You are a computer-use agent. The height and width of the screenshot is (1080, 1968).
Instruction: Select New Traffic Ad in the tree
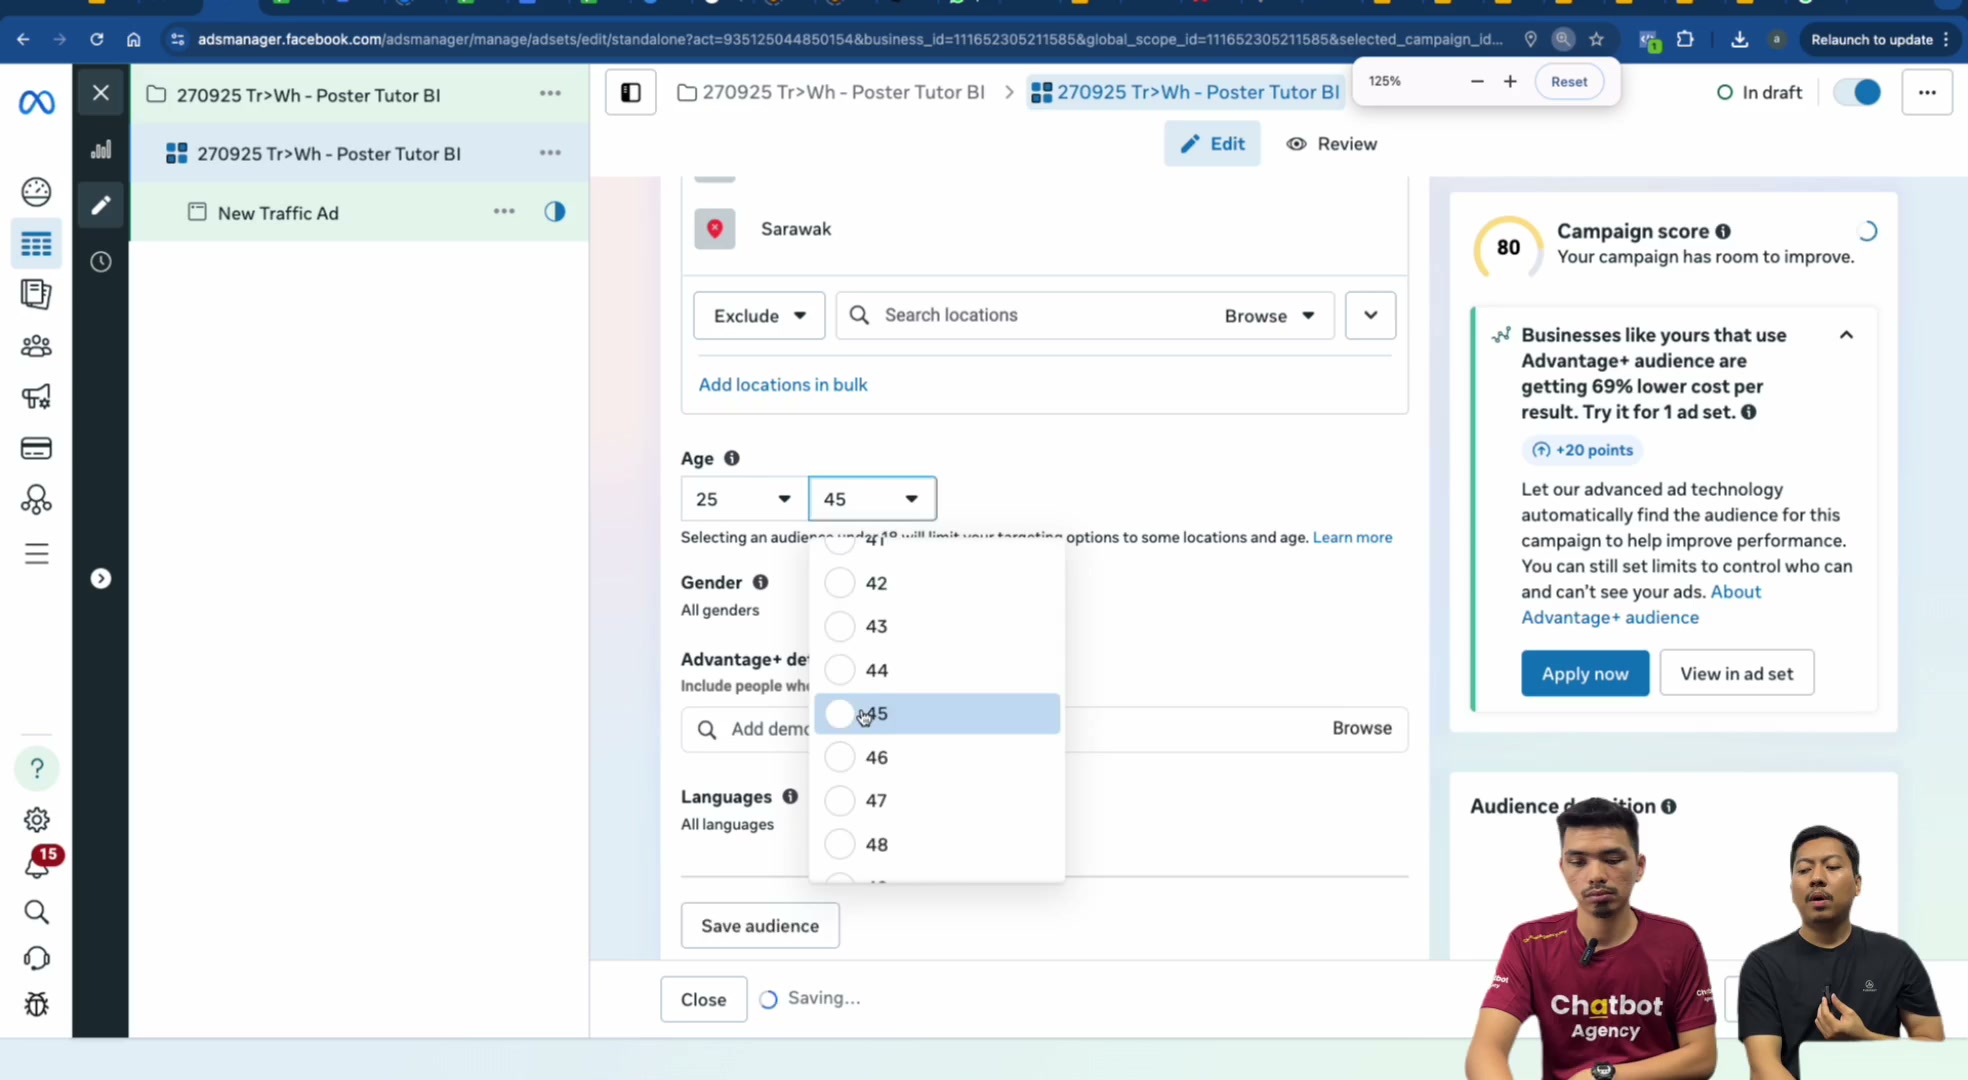tap(278, 213)
